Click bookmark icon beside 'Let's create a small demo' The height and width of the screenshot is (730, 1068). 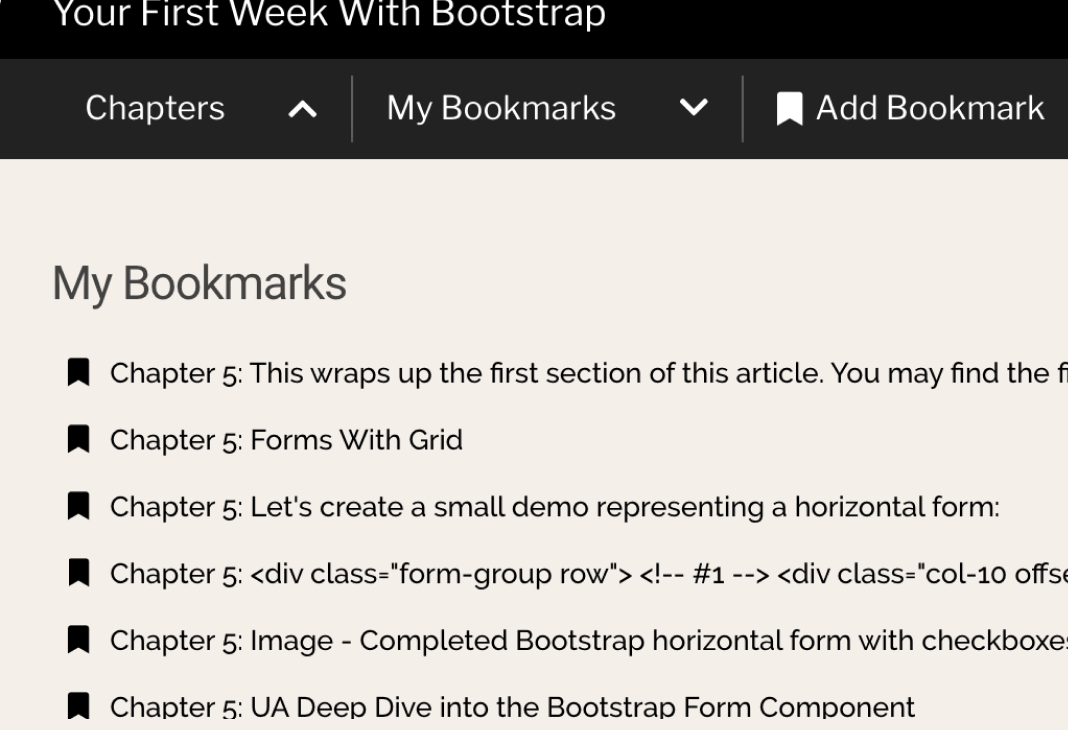tap(78, 507)
